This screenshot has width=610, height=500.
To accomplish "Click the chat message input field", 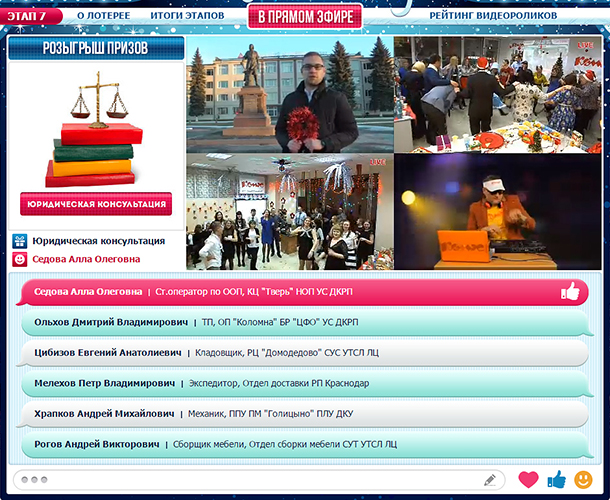I will point(259,480).
